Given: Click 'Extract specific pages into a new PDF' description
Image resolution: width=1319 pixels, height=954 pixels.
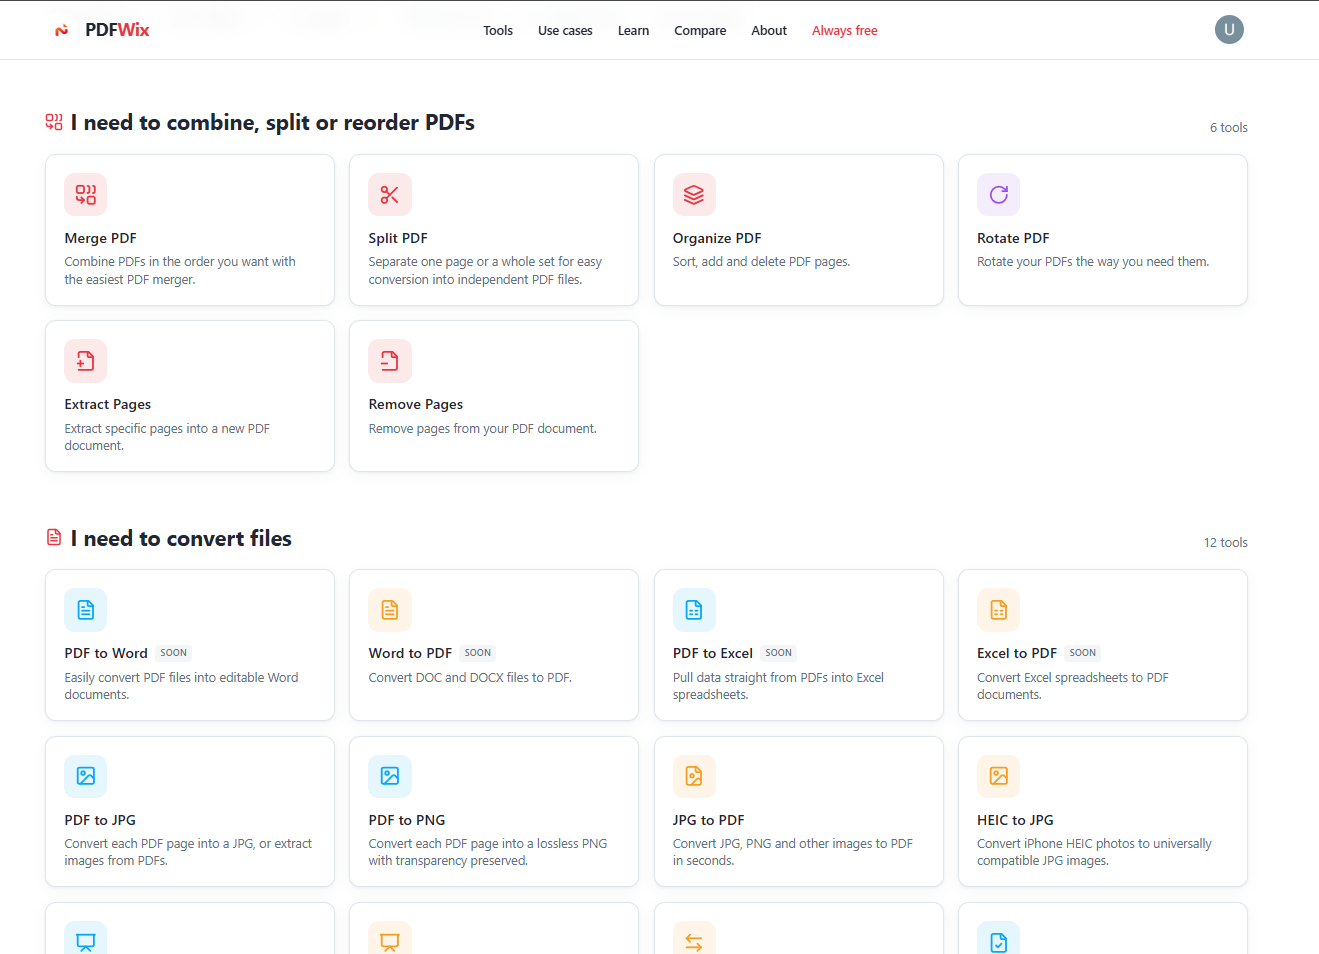Looking at the screenshot, I should coord(167,437).
